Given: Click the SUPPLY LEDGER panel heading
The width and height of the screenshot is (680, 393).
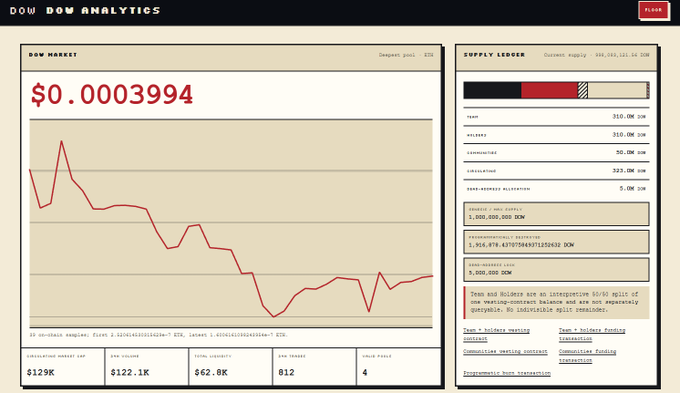Looking at the screenshot, I should [494, 55].
